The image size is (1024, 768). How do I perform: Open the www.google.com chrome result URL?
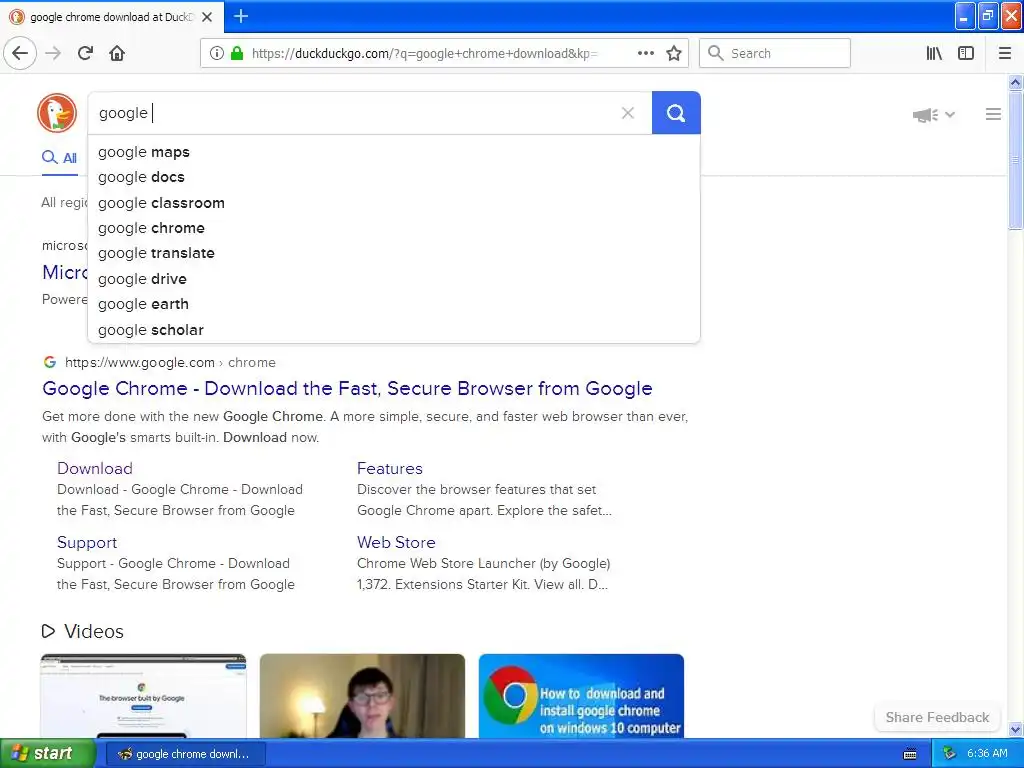click(170, 362)
